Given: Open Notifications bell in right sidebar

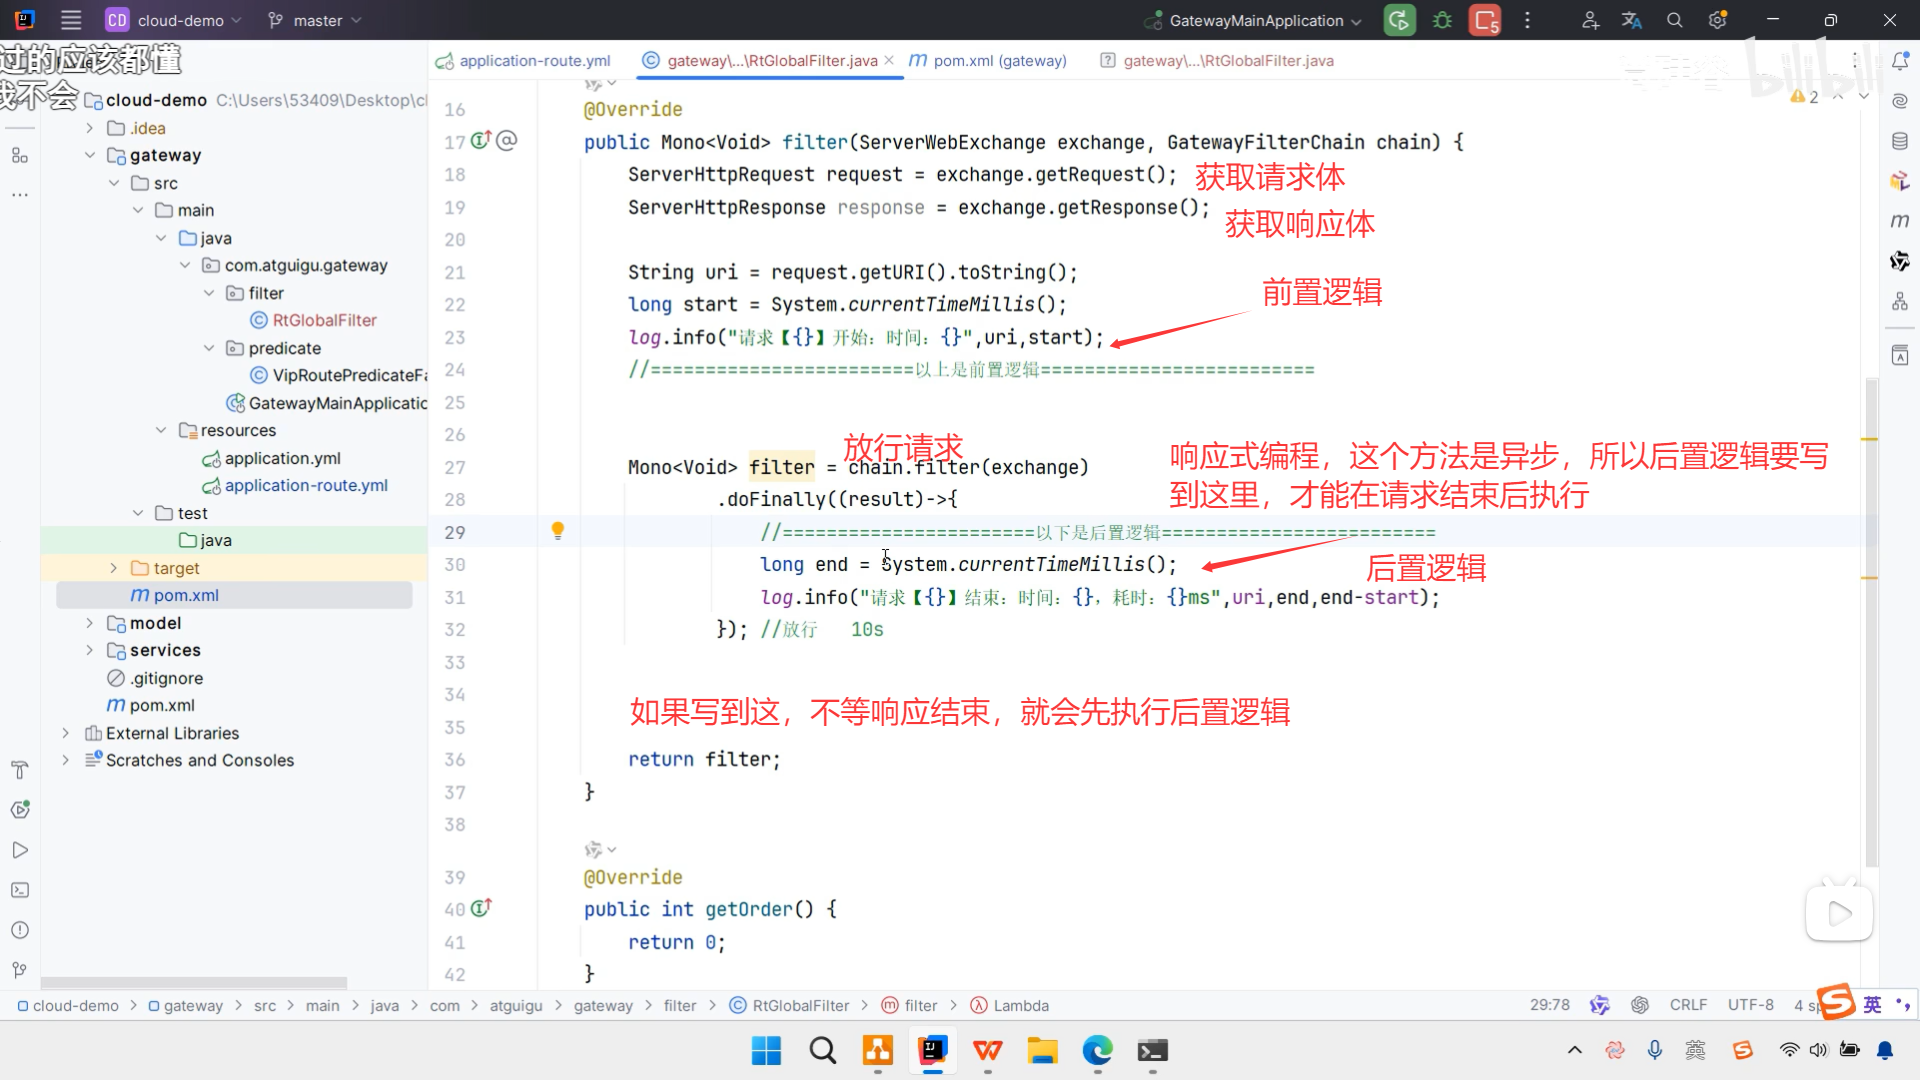Looking at the screenshot, I should pos(1900,61).
